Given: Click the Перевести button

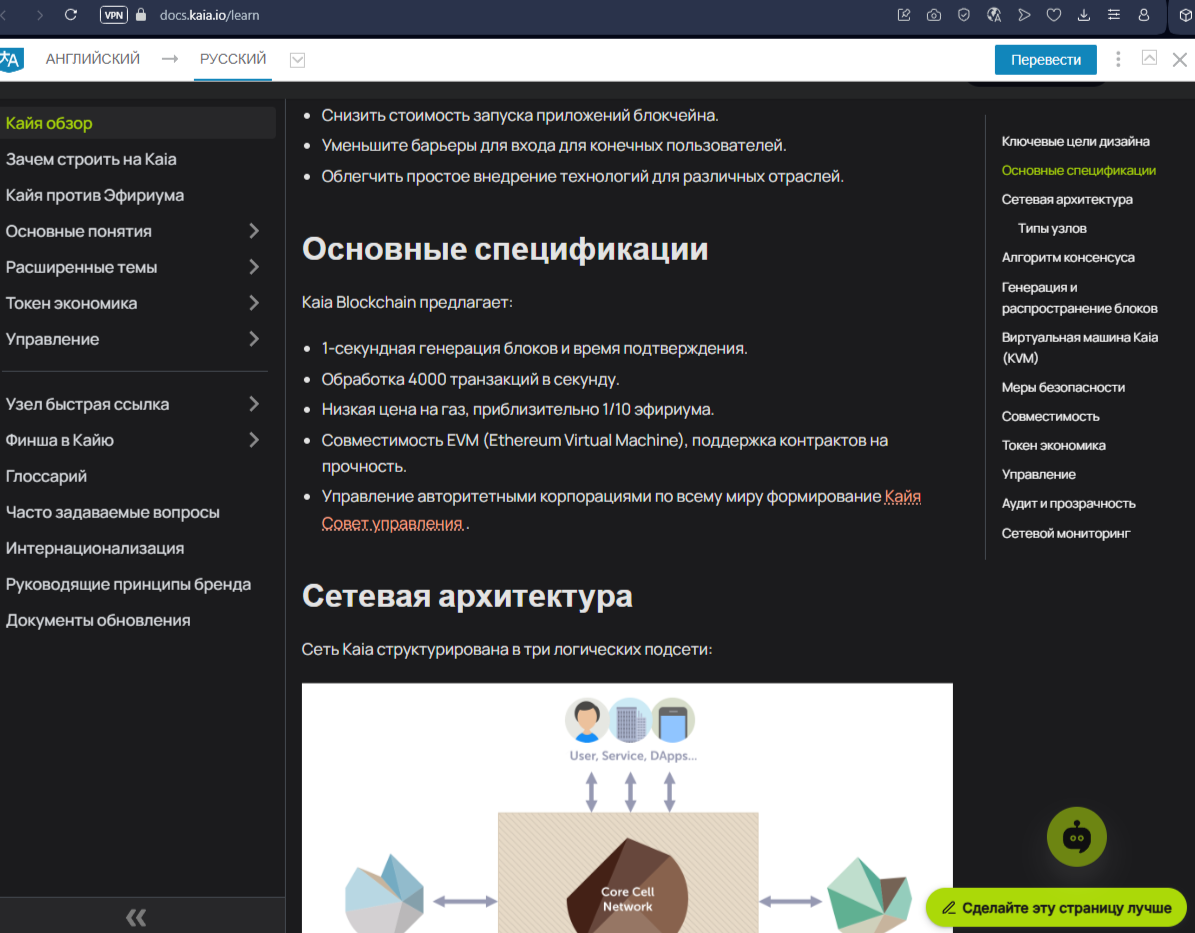Looking at the screenshot, I should click(1044, 58).
